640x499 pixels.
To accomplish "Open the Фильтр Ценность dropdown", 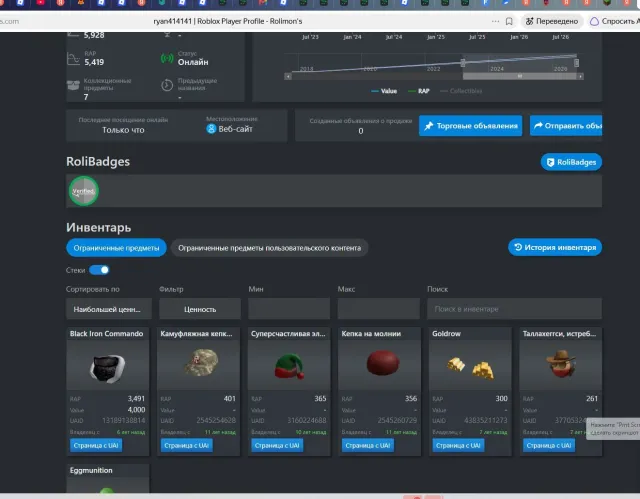I will (x=200, y=309).
